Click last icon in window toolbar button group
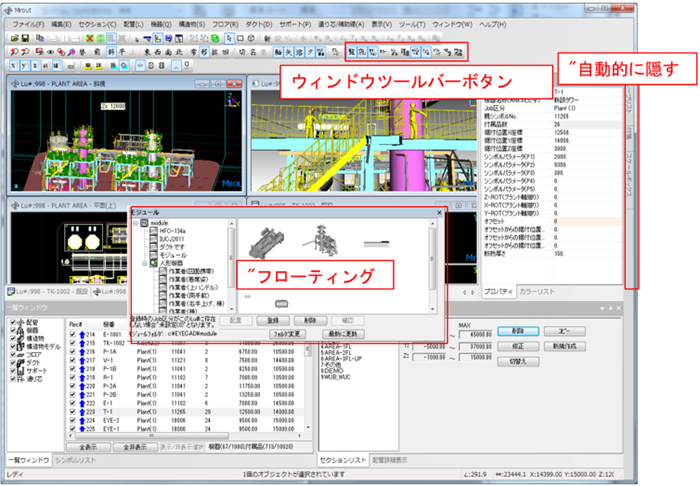This screenshot has width=700, height=486. [458, 50]
